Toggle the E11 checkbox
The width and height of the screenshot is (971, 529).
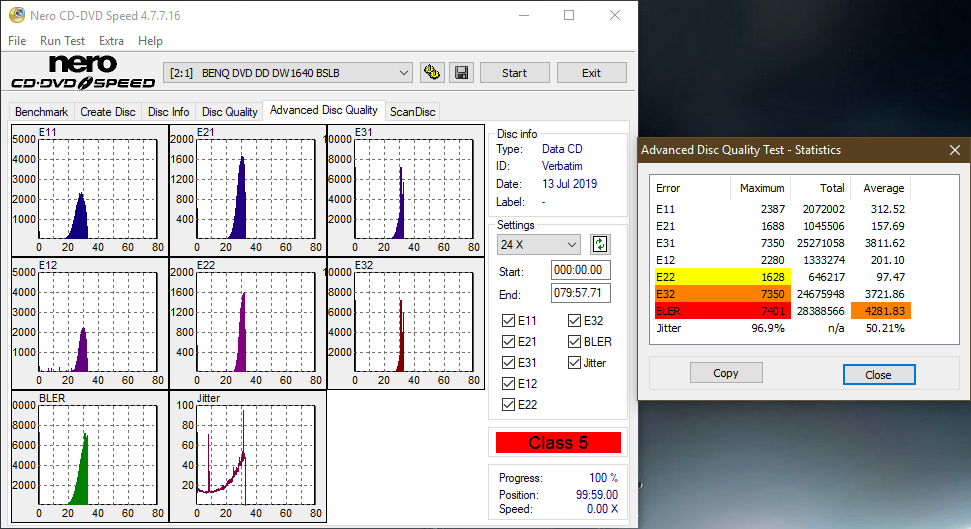(x=508, y=320)
